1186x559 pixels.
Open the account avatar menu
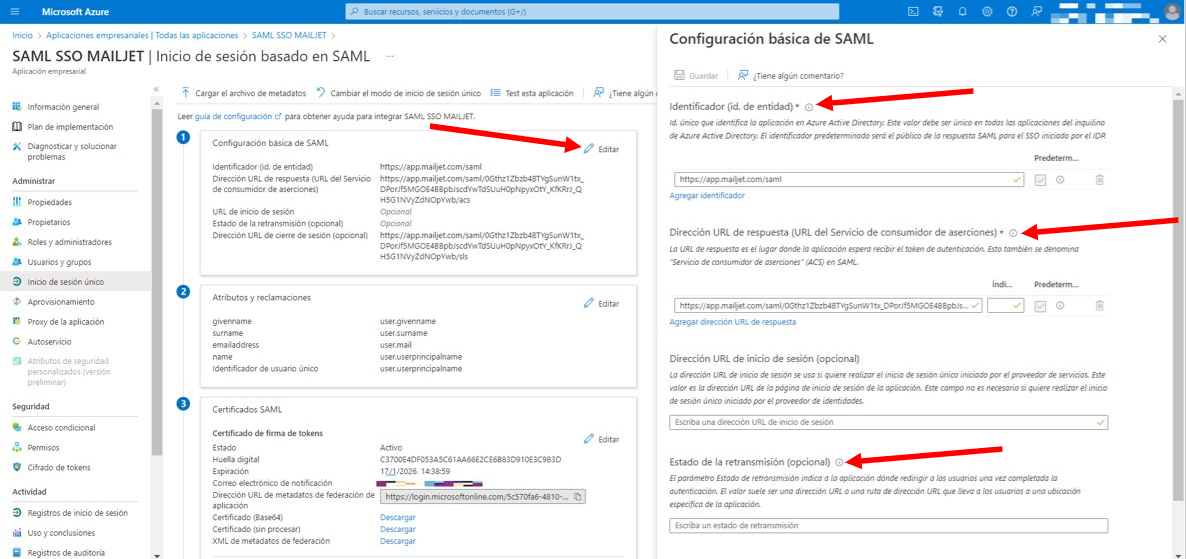pos(1171,11)
